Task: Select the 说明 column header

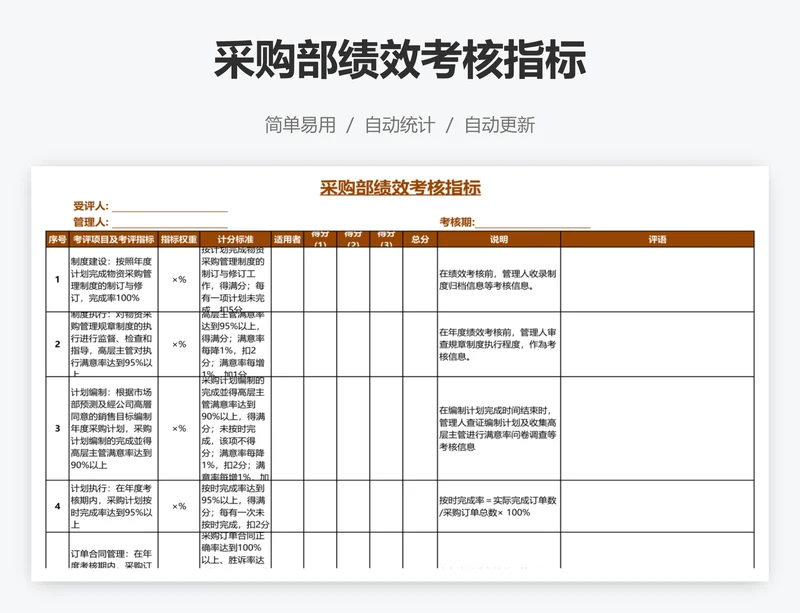Action: [499, 239]
